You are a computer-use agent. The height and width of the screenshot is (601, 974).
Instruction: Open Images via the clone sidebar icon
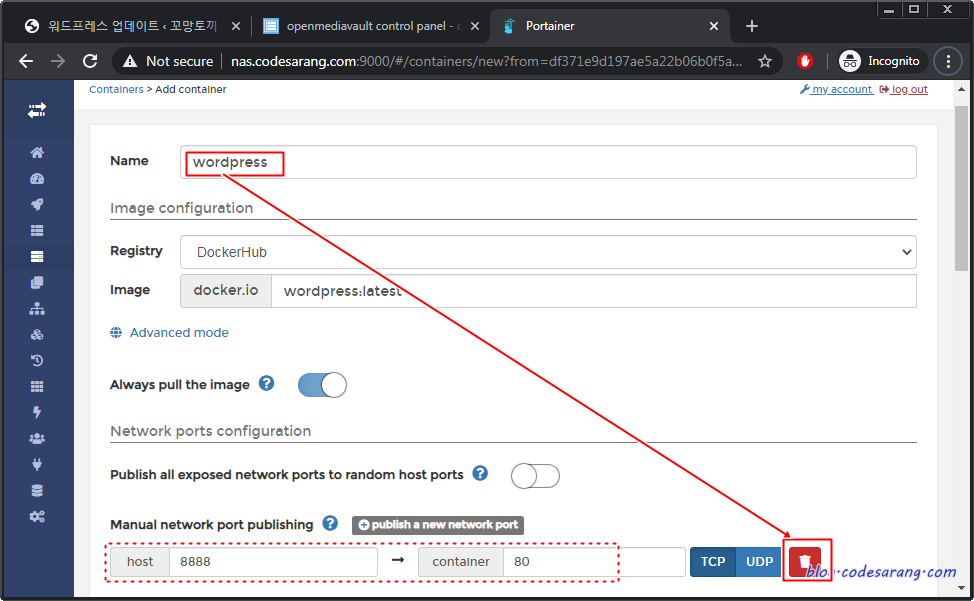37,282
